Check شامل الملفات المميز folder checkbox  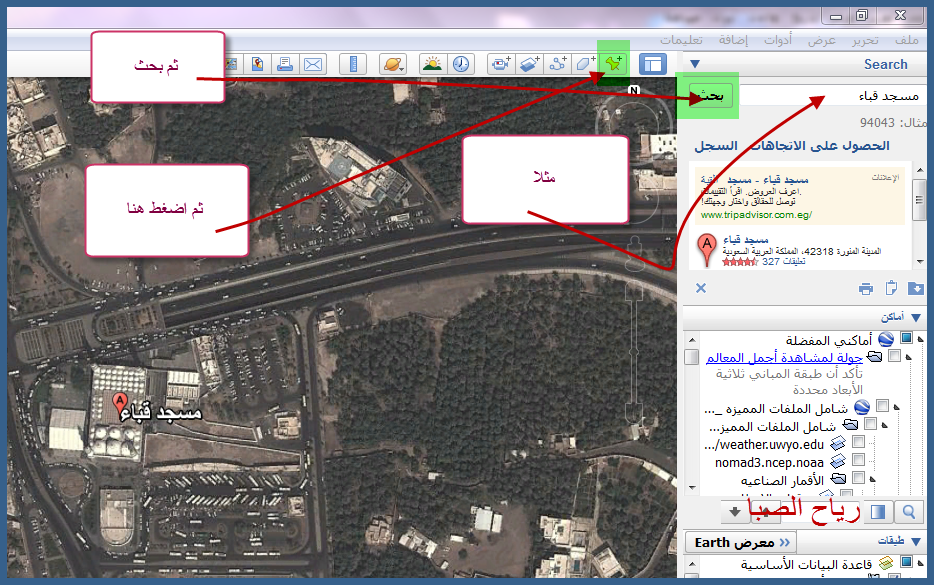[x=870, y=424]
